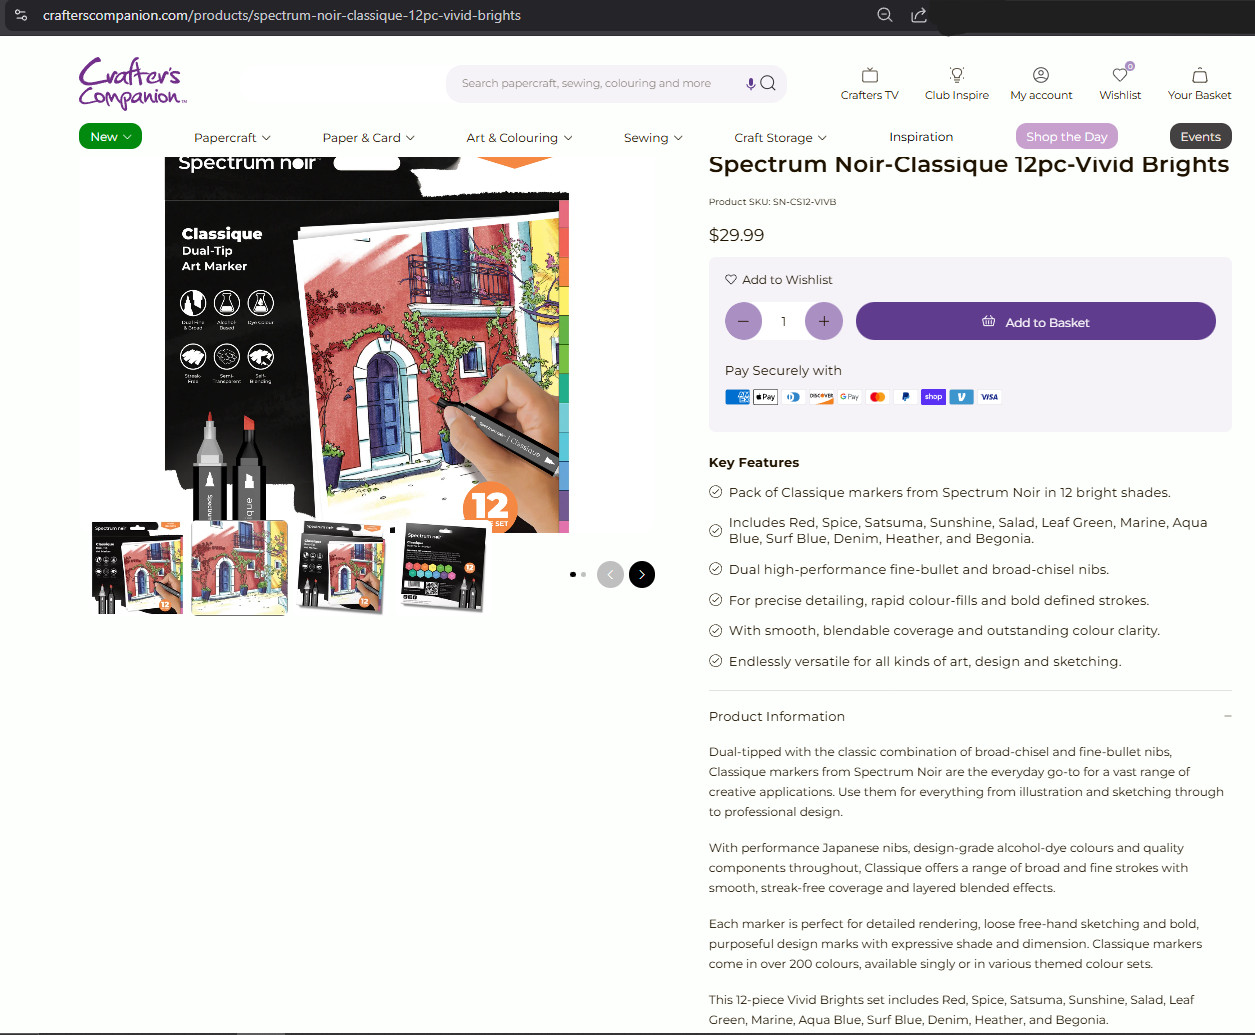This screenshot has width=1255, height=1035.
Task: Go to next product image arrow
Action: click(642, 574)
